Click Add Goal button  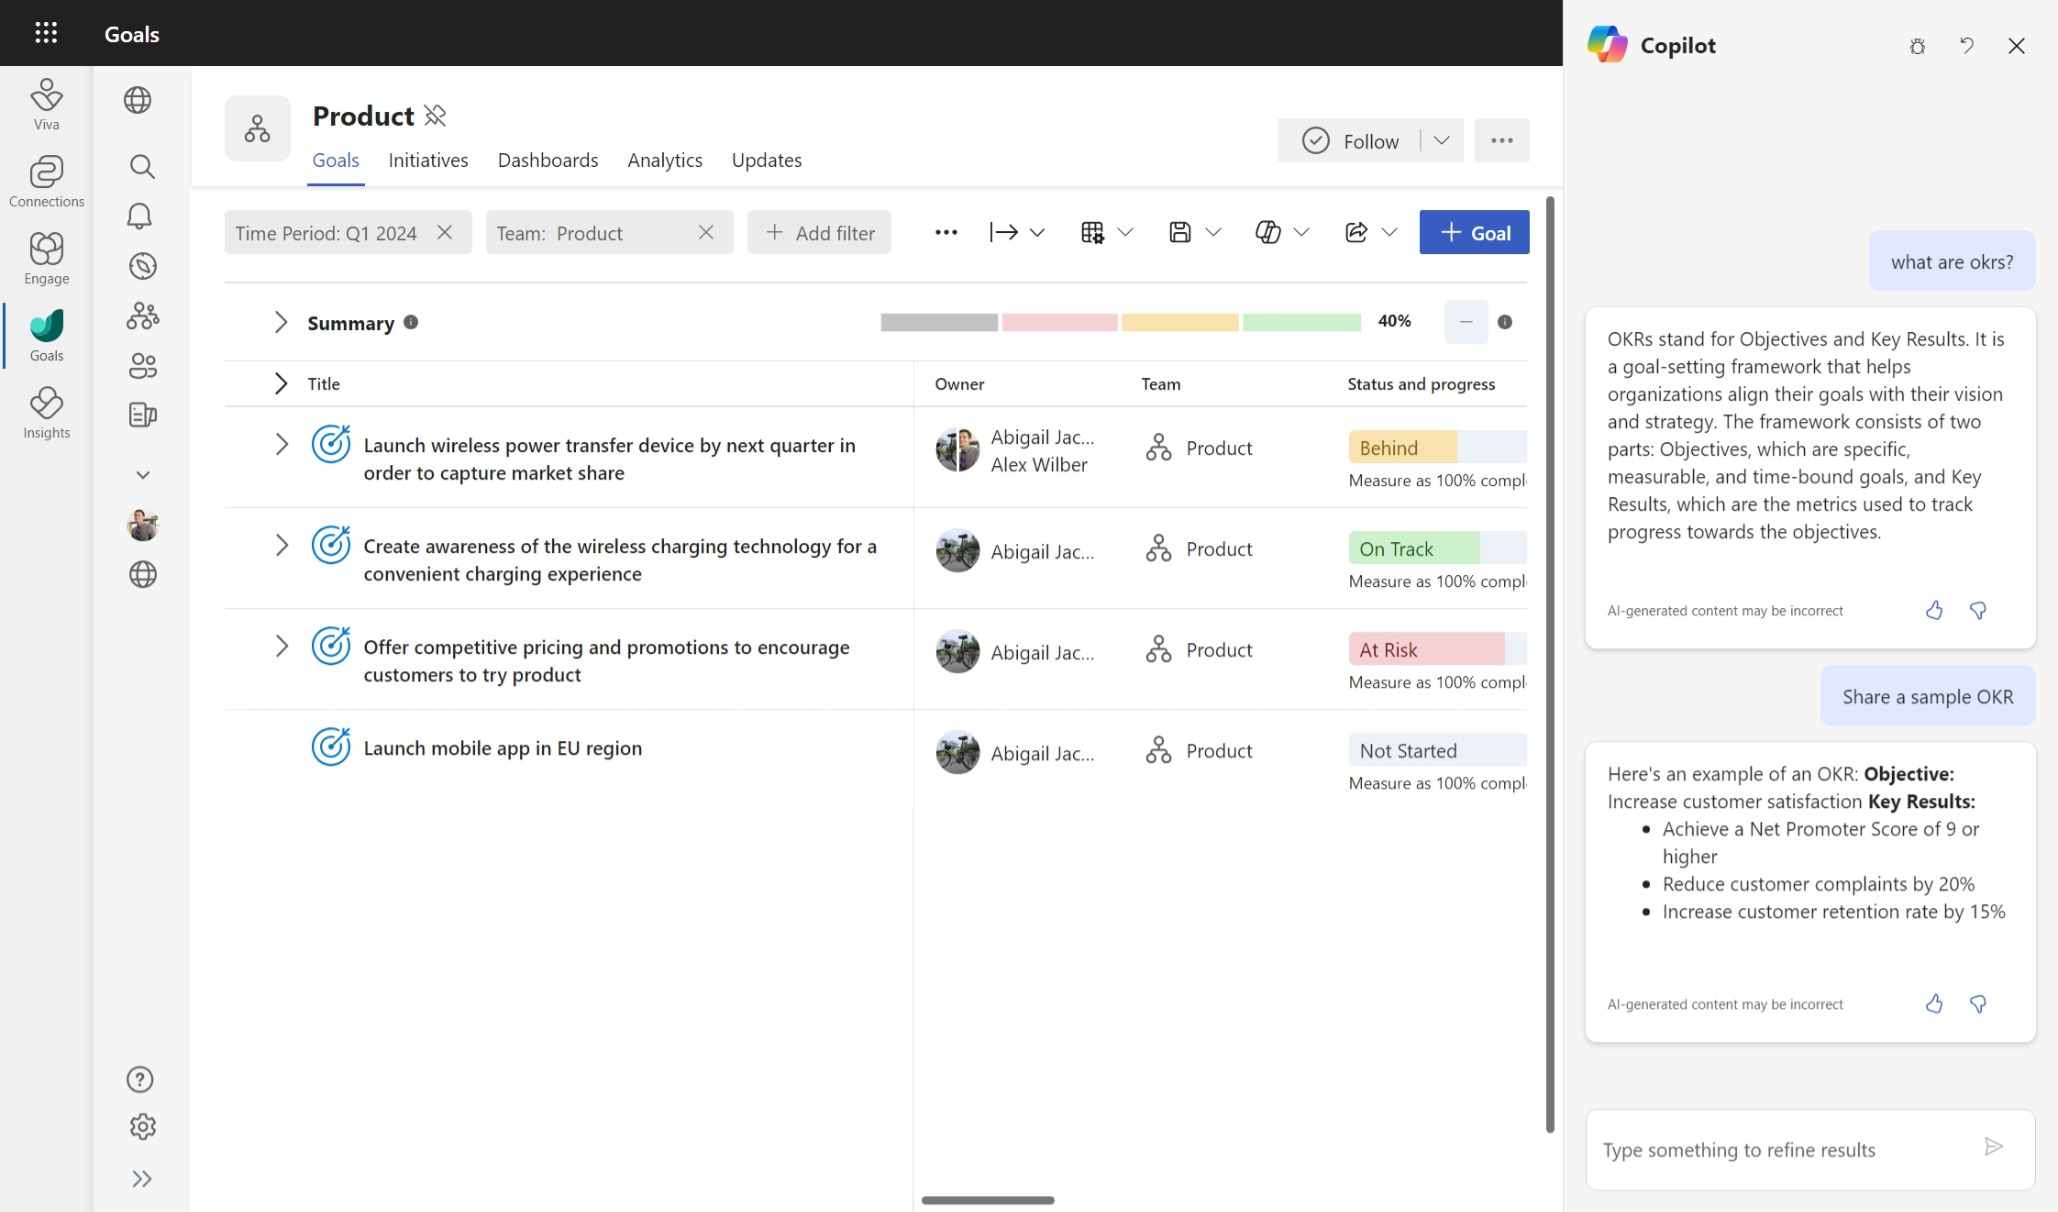1472,231
